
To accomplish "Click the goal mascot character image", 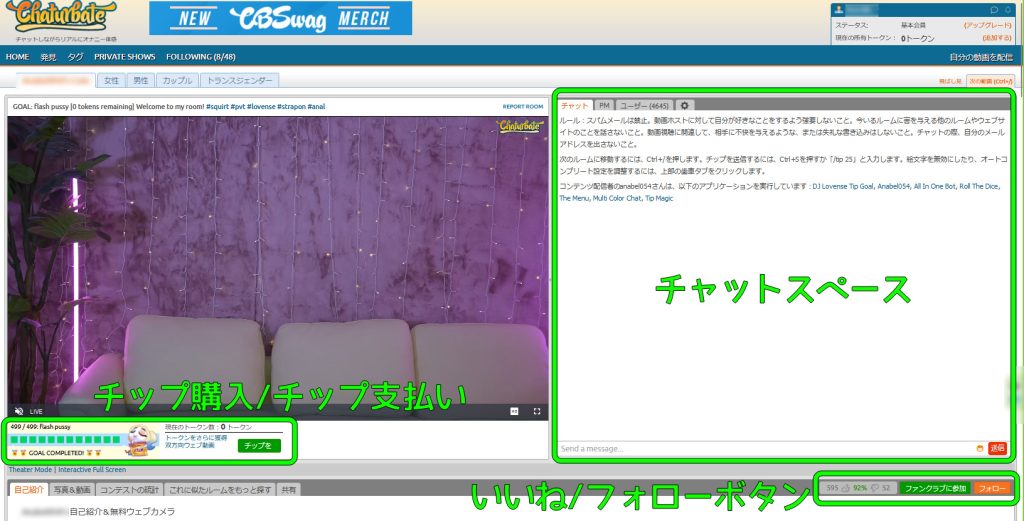I will click(x=142, y=440).
